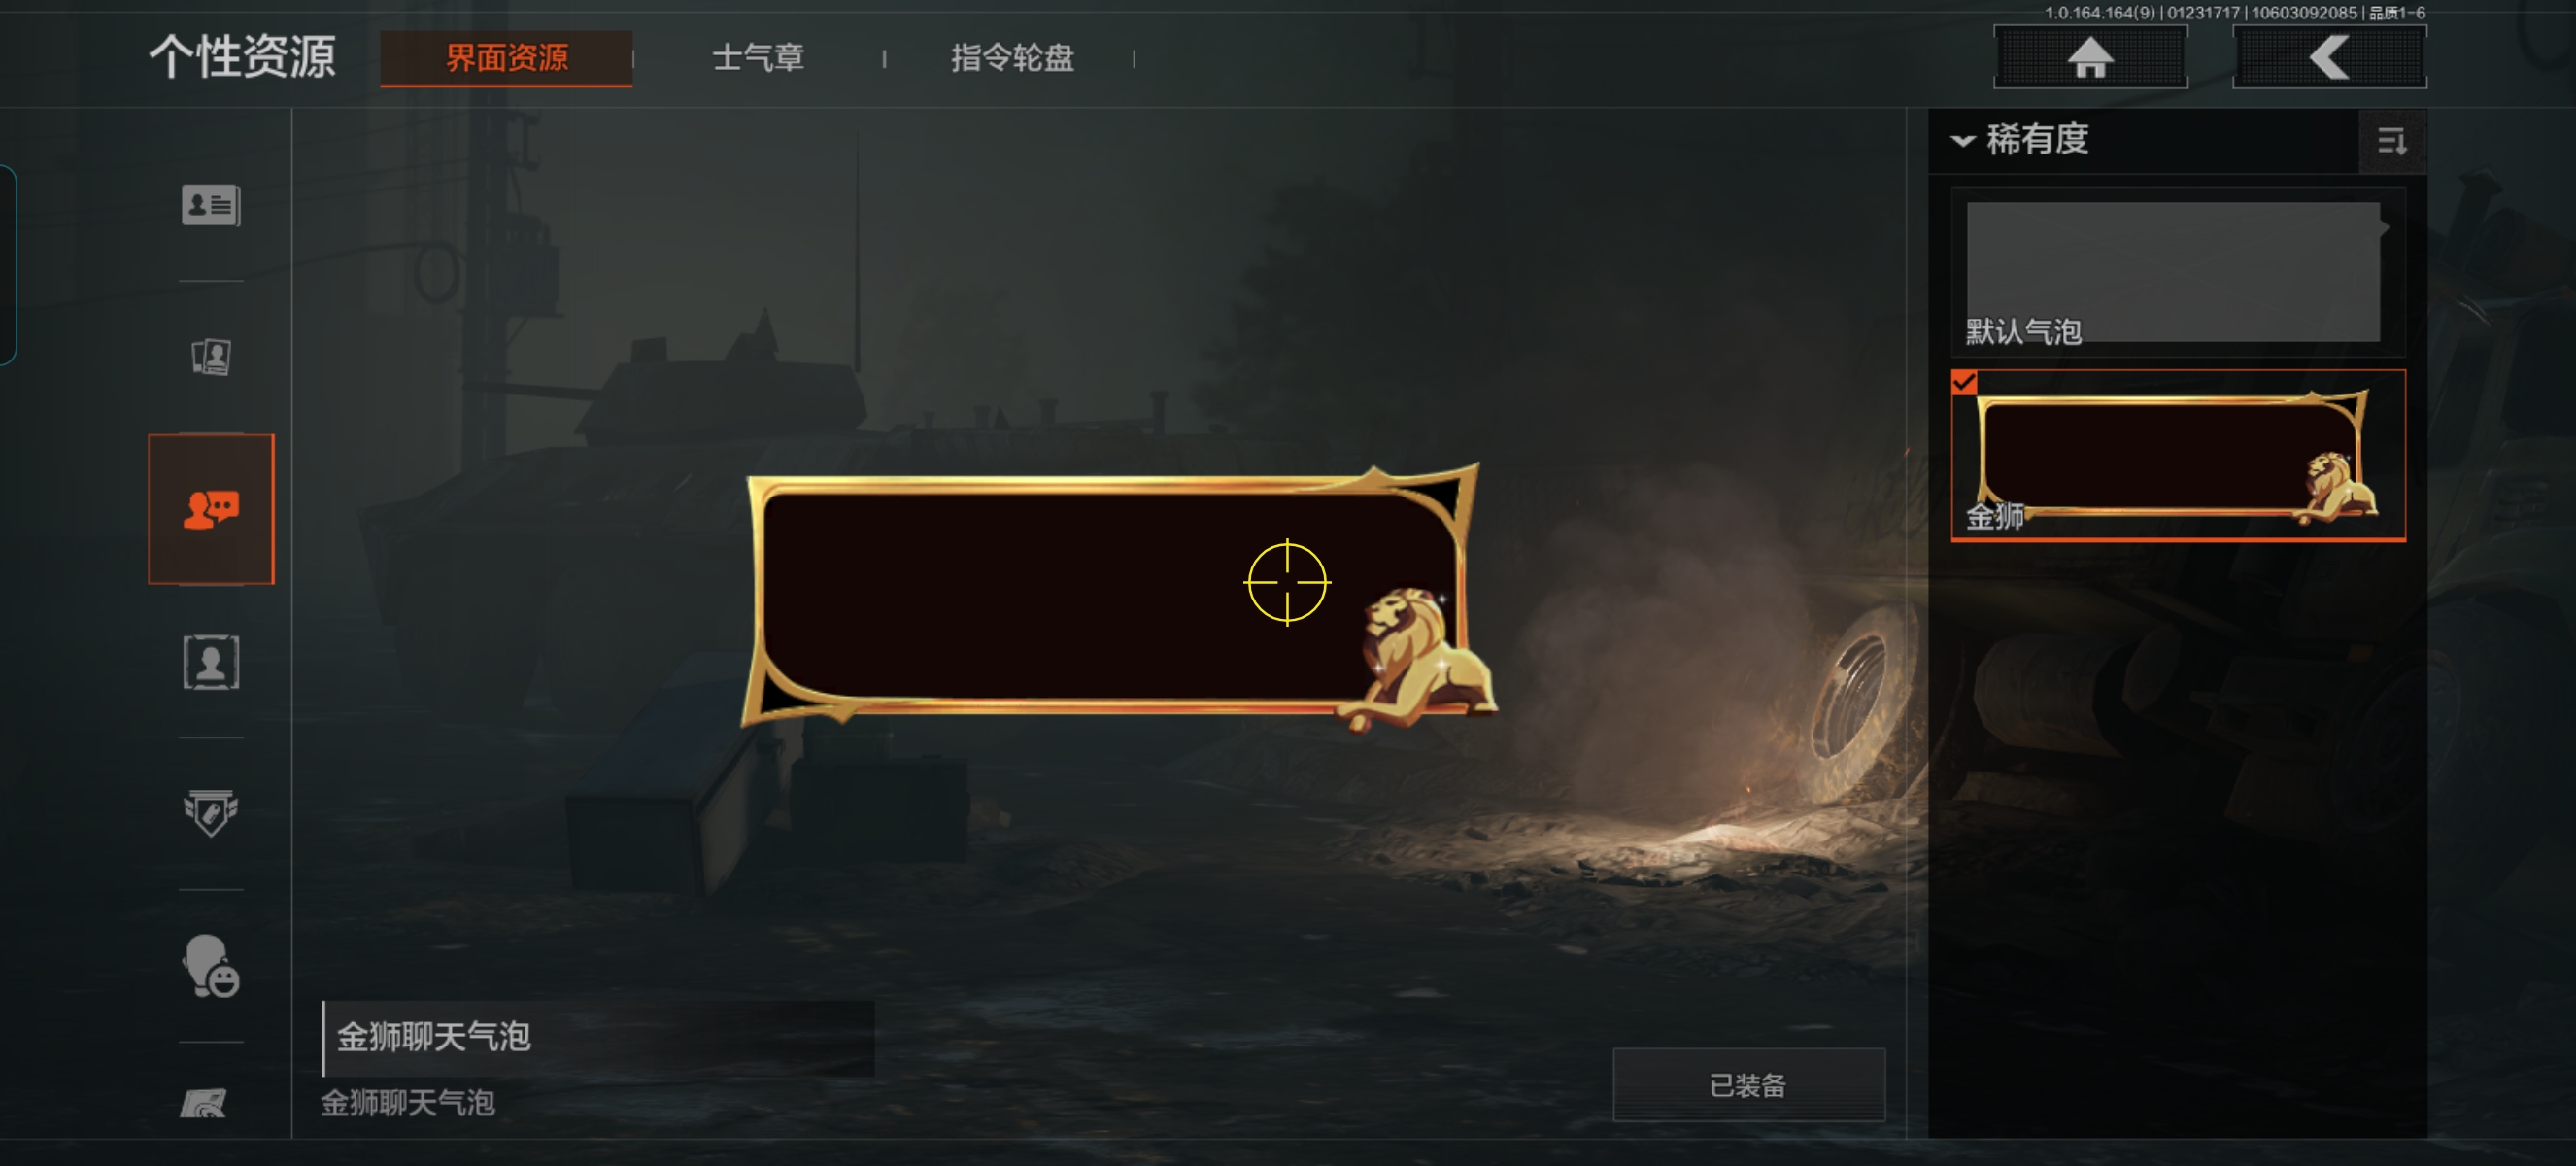Screen dimensions: 2576x1166
Task: Click the arrow beside 稀有度
Action: pyautogui.click(x=1963, y=141)
